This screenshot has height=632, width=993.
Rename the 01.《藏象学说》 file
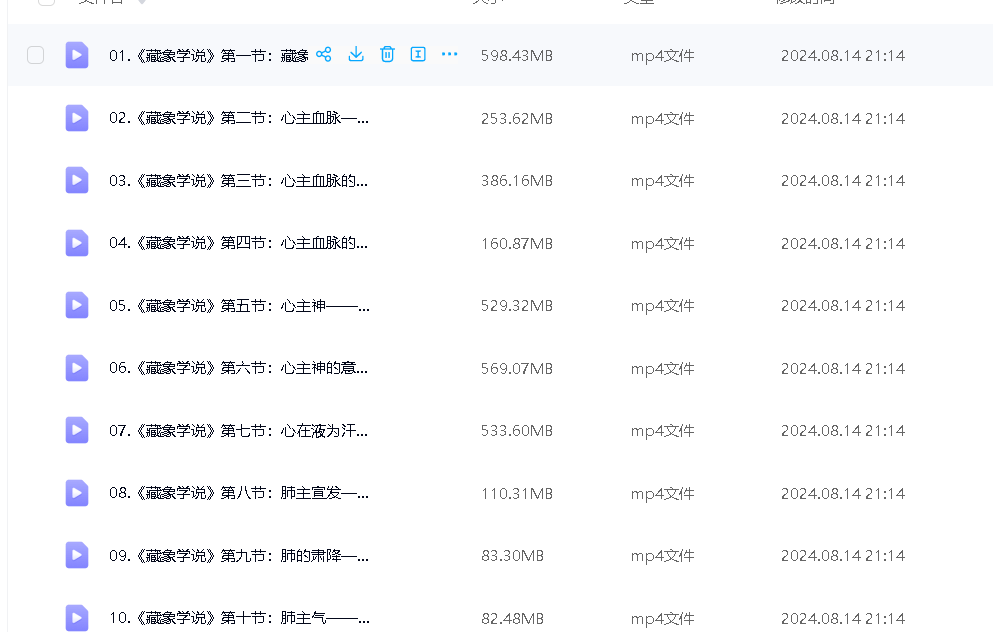pyautogui.click(x=418, y=55)
